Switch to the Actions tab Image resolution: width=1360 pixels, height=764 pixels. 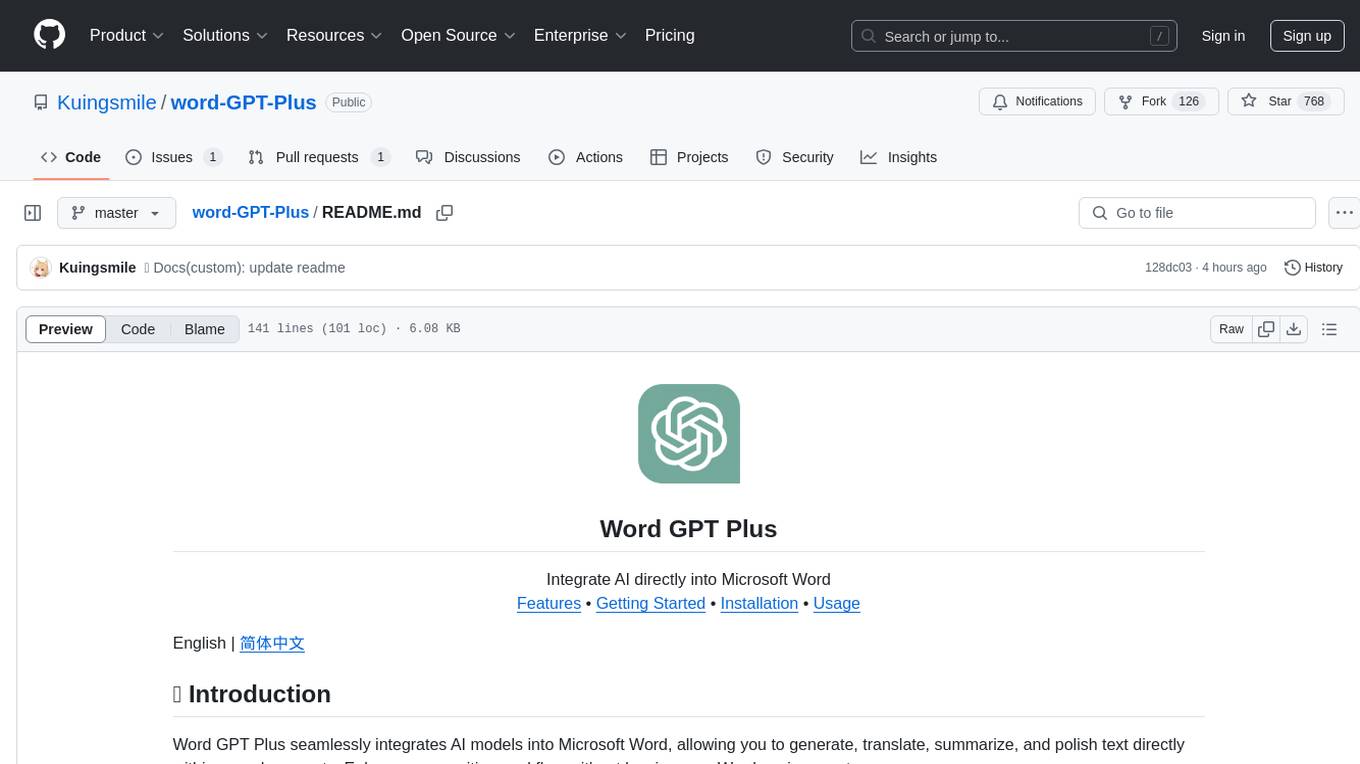585,157
